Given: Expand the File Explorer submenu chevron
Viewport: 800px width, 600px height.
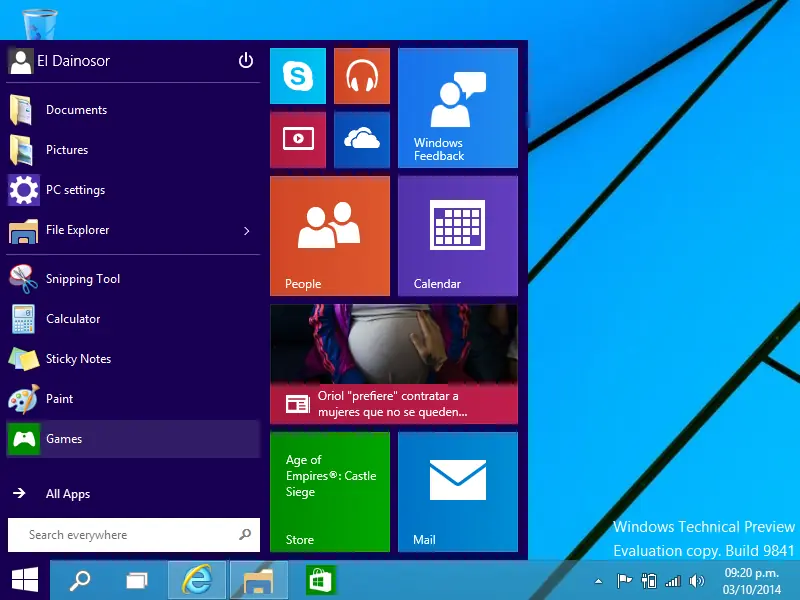Looking at the screenshot, I should coord(246,231).
